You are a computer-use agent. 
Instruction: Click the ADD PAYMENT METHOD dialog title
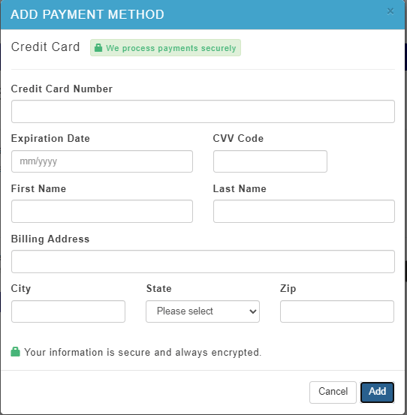(87, 15)
